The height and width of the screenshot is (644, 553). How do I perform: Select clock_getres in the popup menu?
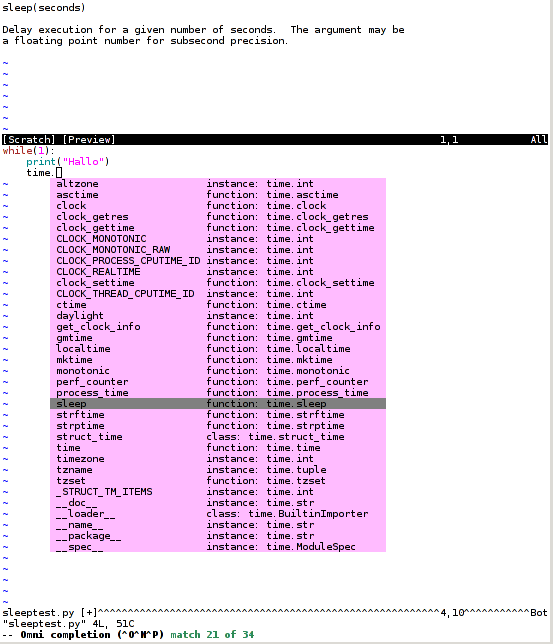[x=218, y=217]
